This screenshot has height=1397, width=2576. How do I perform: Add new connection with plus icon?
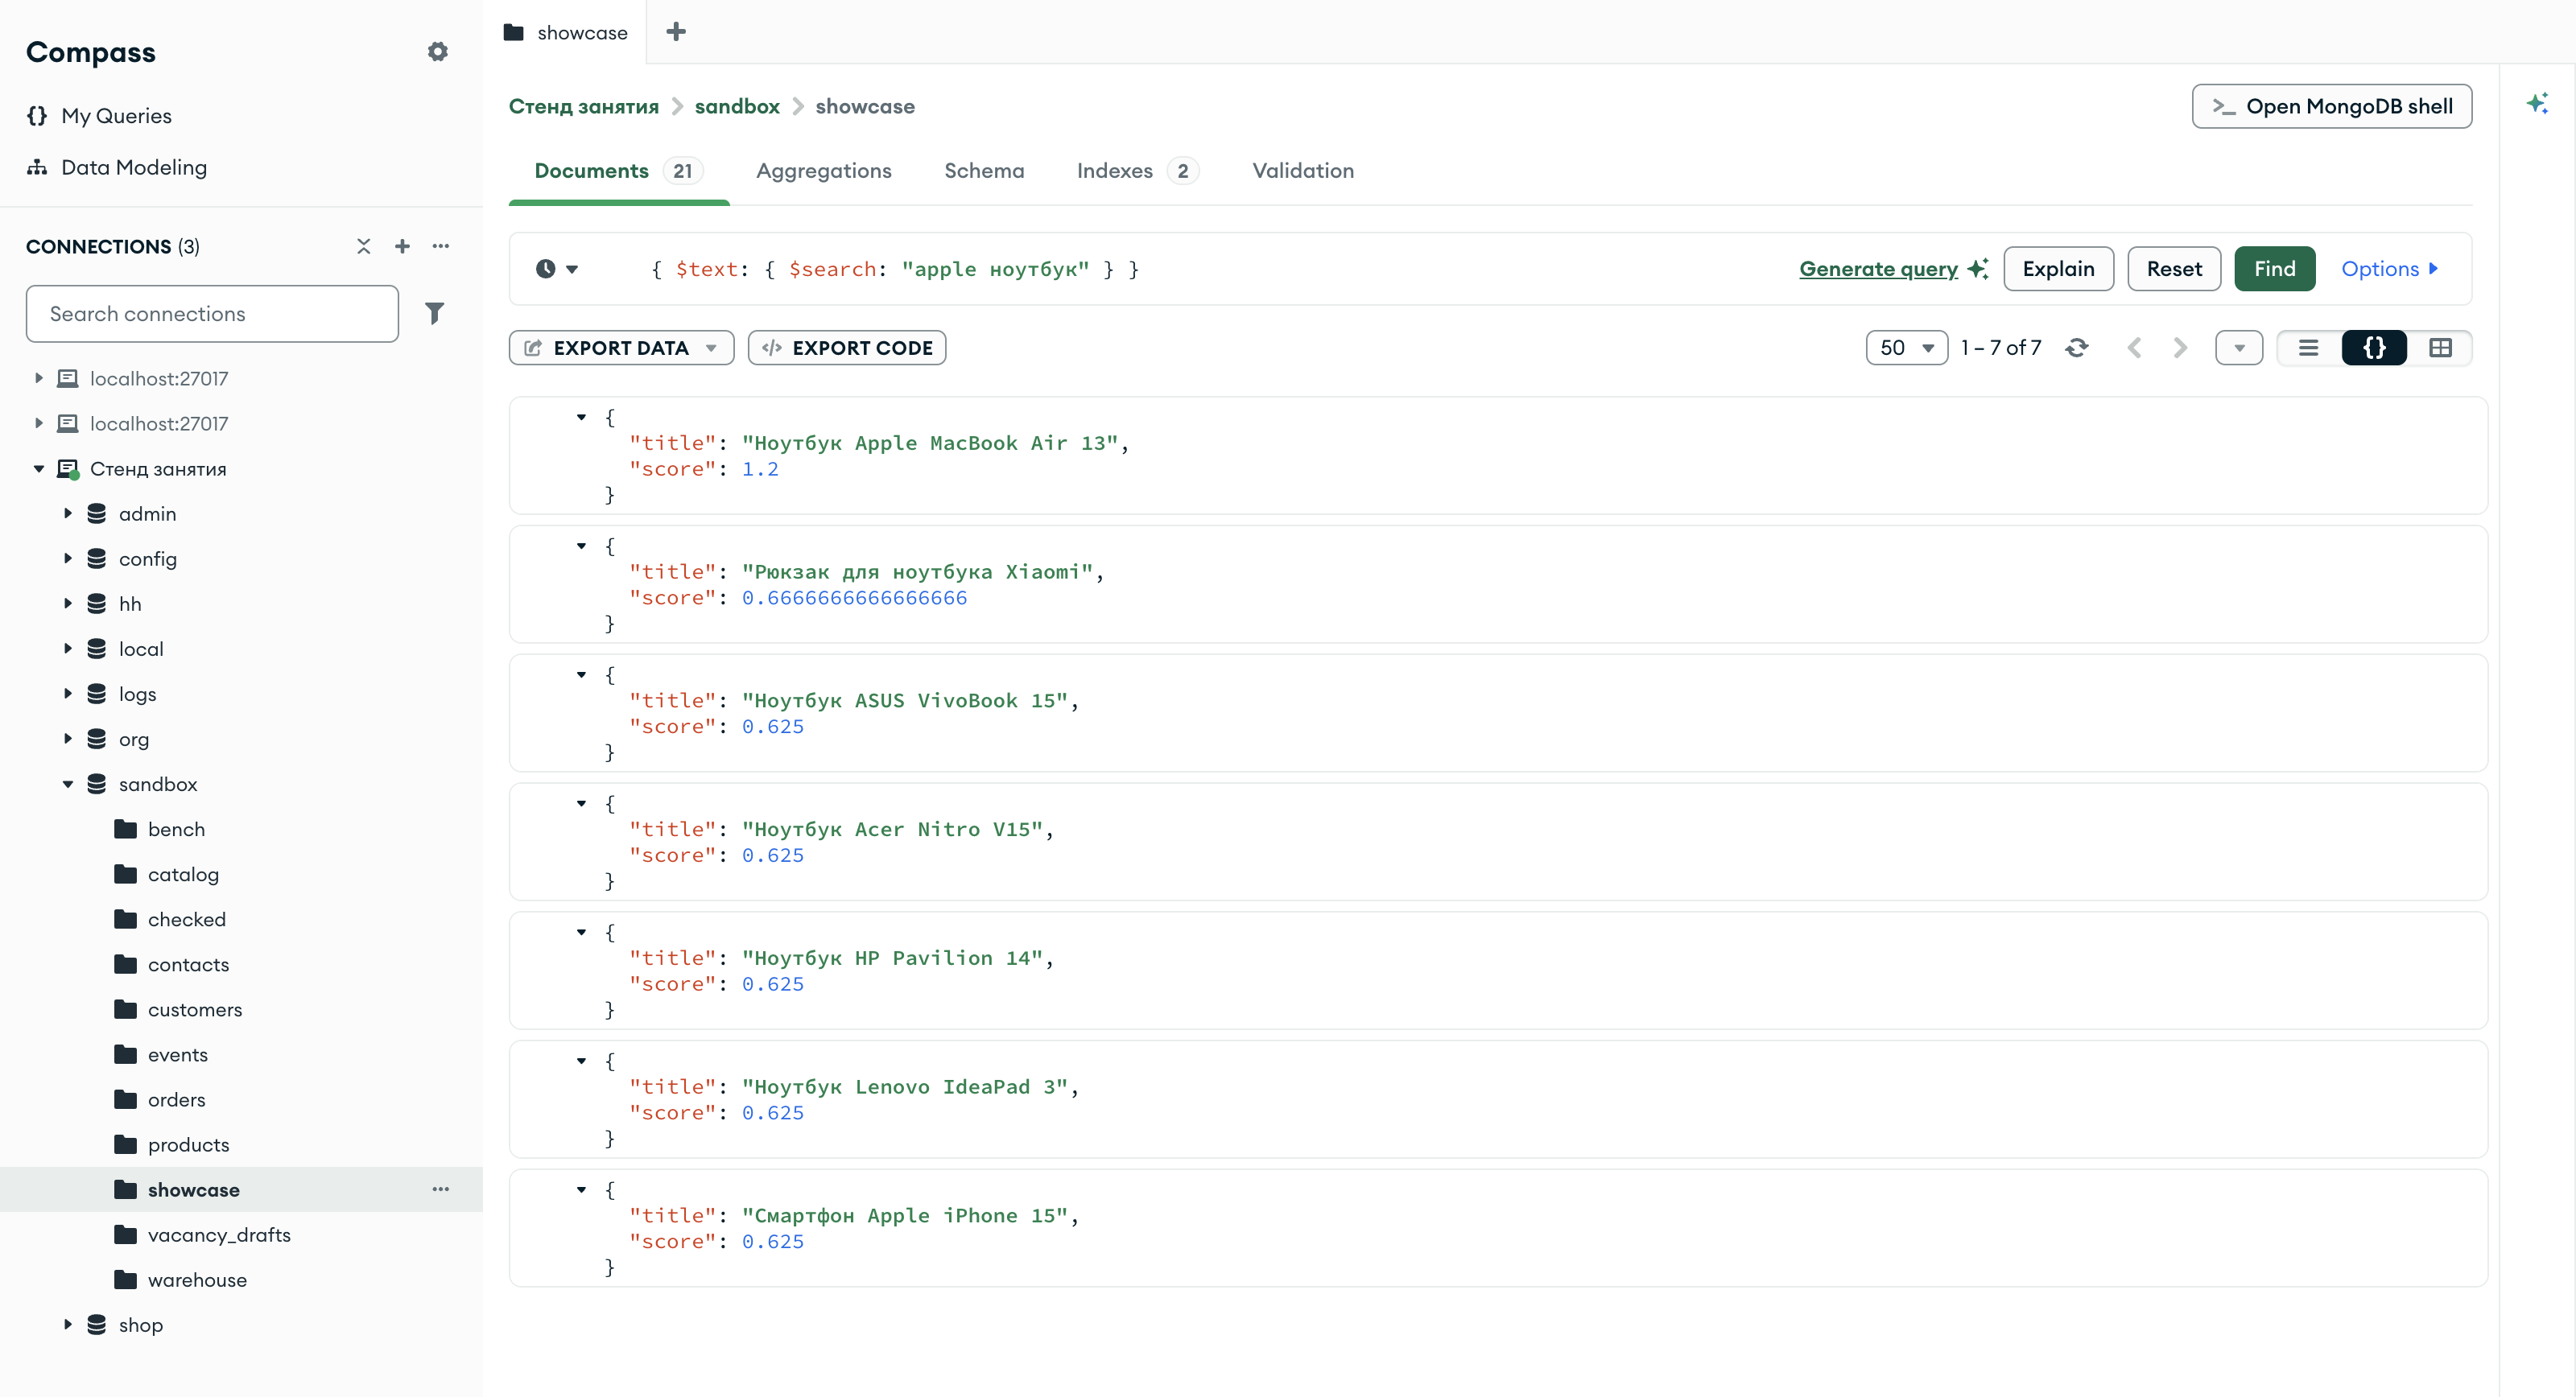pyautogui.click(x=402, y=246)
